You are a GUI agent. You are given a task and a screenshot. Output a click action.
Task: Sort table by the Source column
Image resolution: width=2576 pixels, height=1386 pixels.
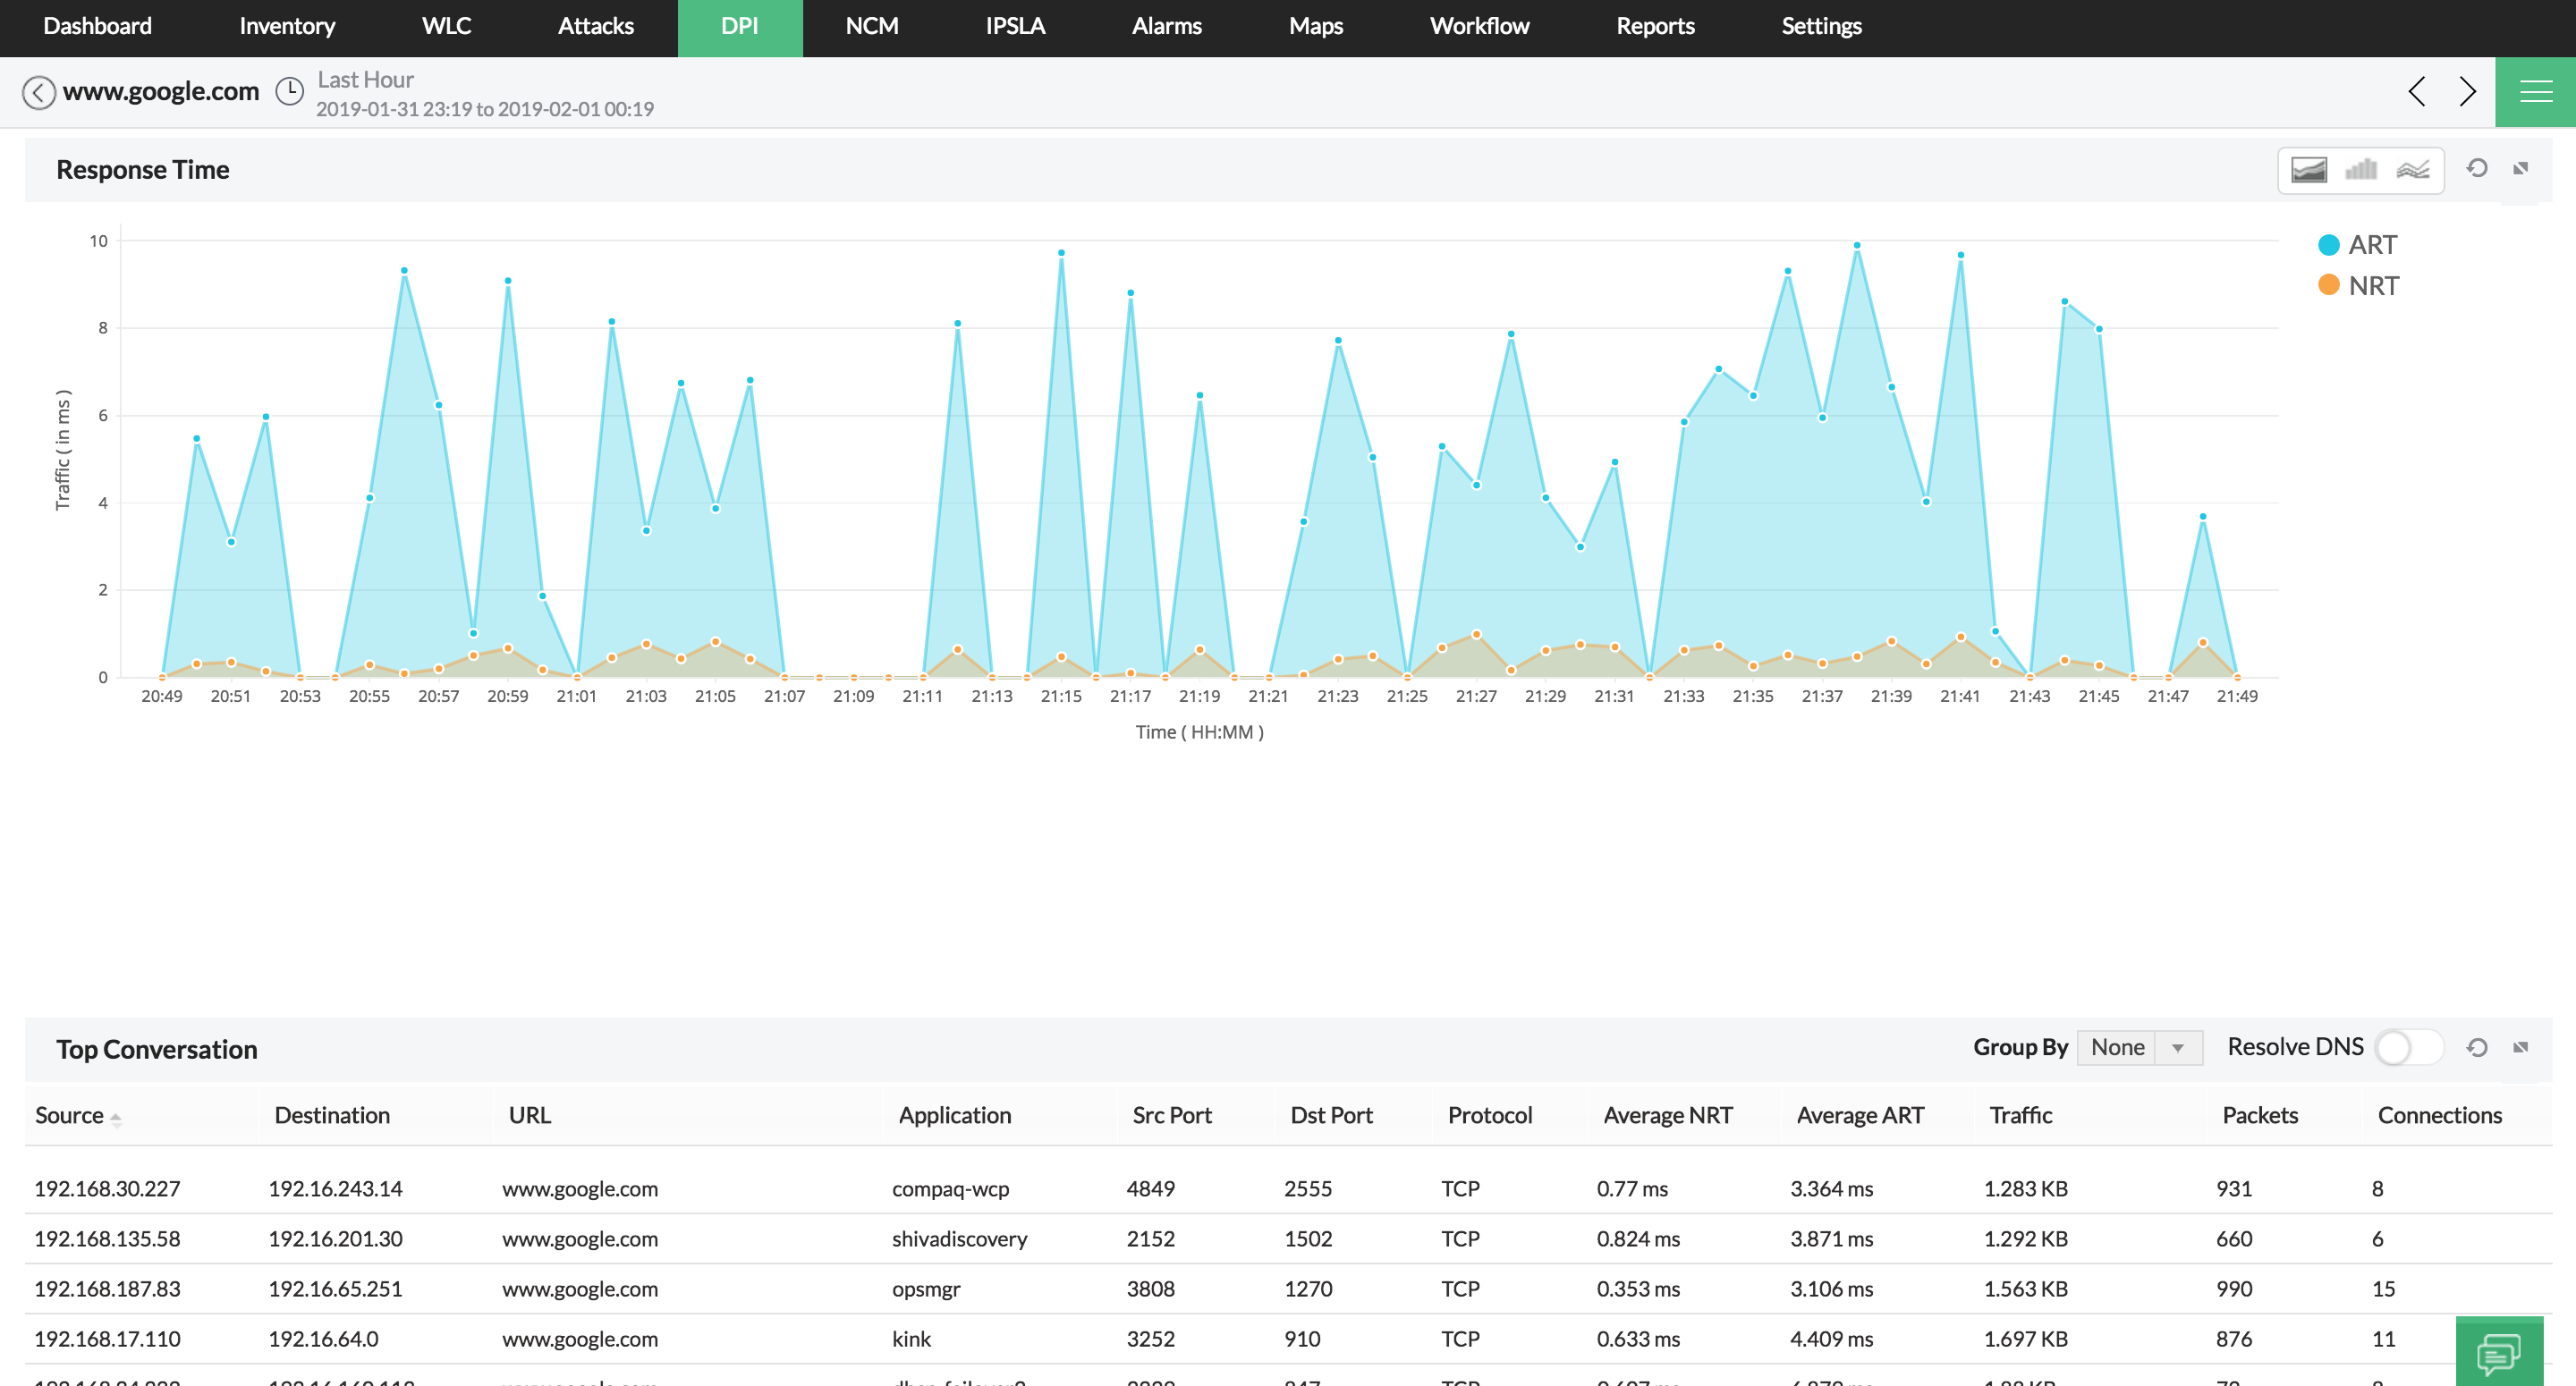70,1115
